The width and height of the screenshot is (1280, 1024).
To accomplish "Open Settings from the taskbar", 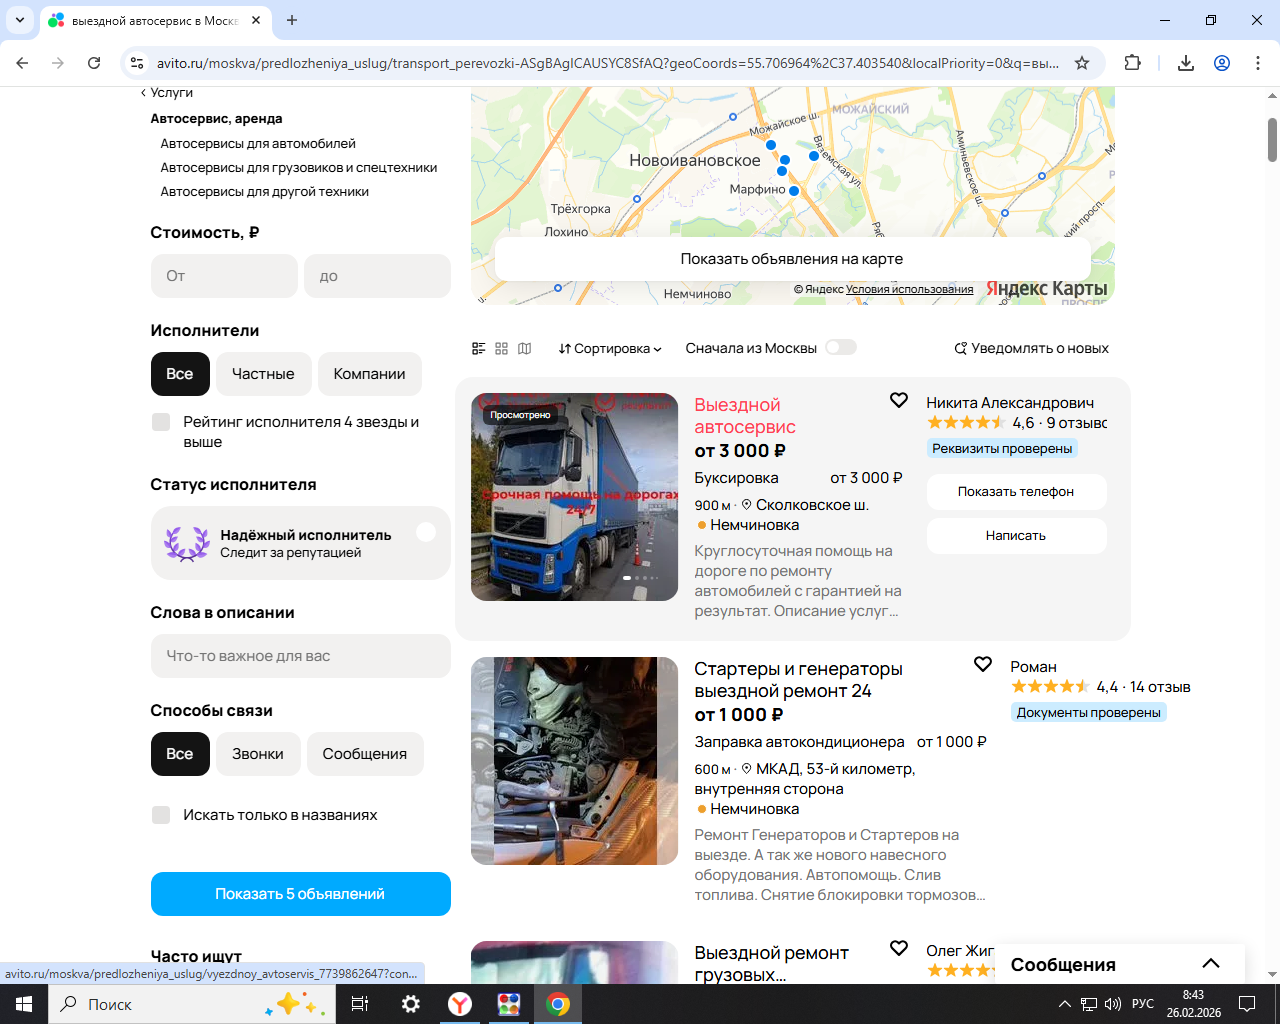I will pos(411,1004).
